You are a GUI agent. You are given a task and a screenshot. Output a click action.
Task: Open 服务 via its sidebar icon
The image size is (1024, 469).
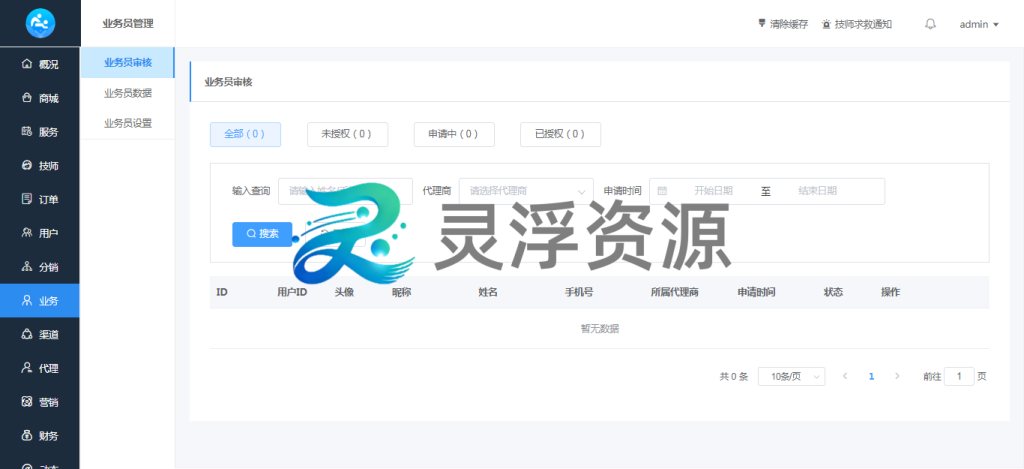click(x=27, y=132)
